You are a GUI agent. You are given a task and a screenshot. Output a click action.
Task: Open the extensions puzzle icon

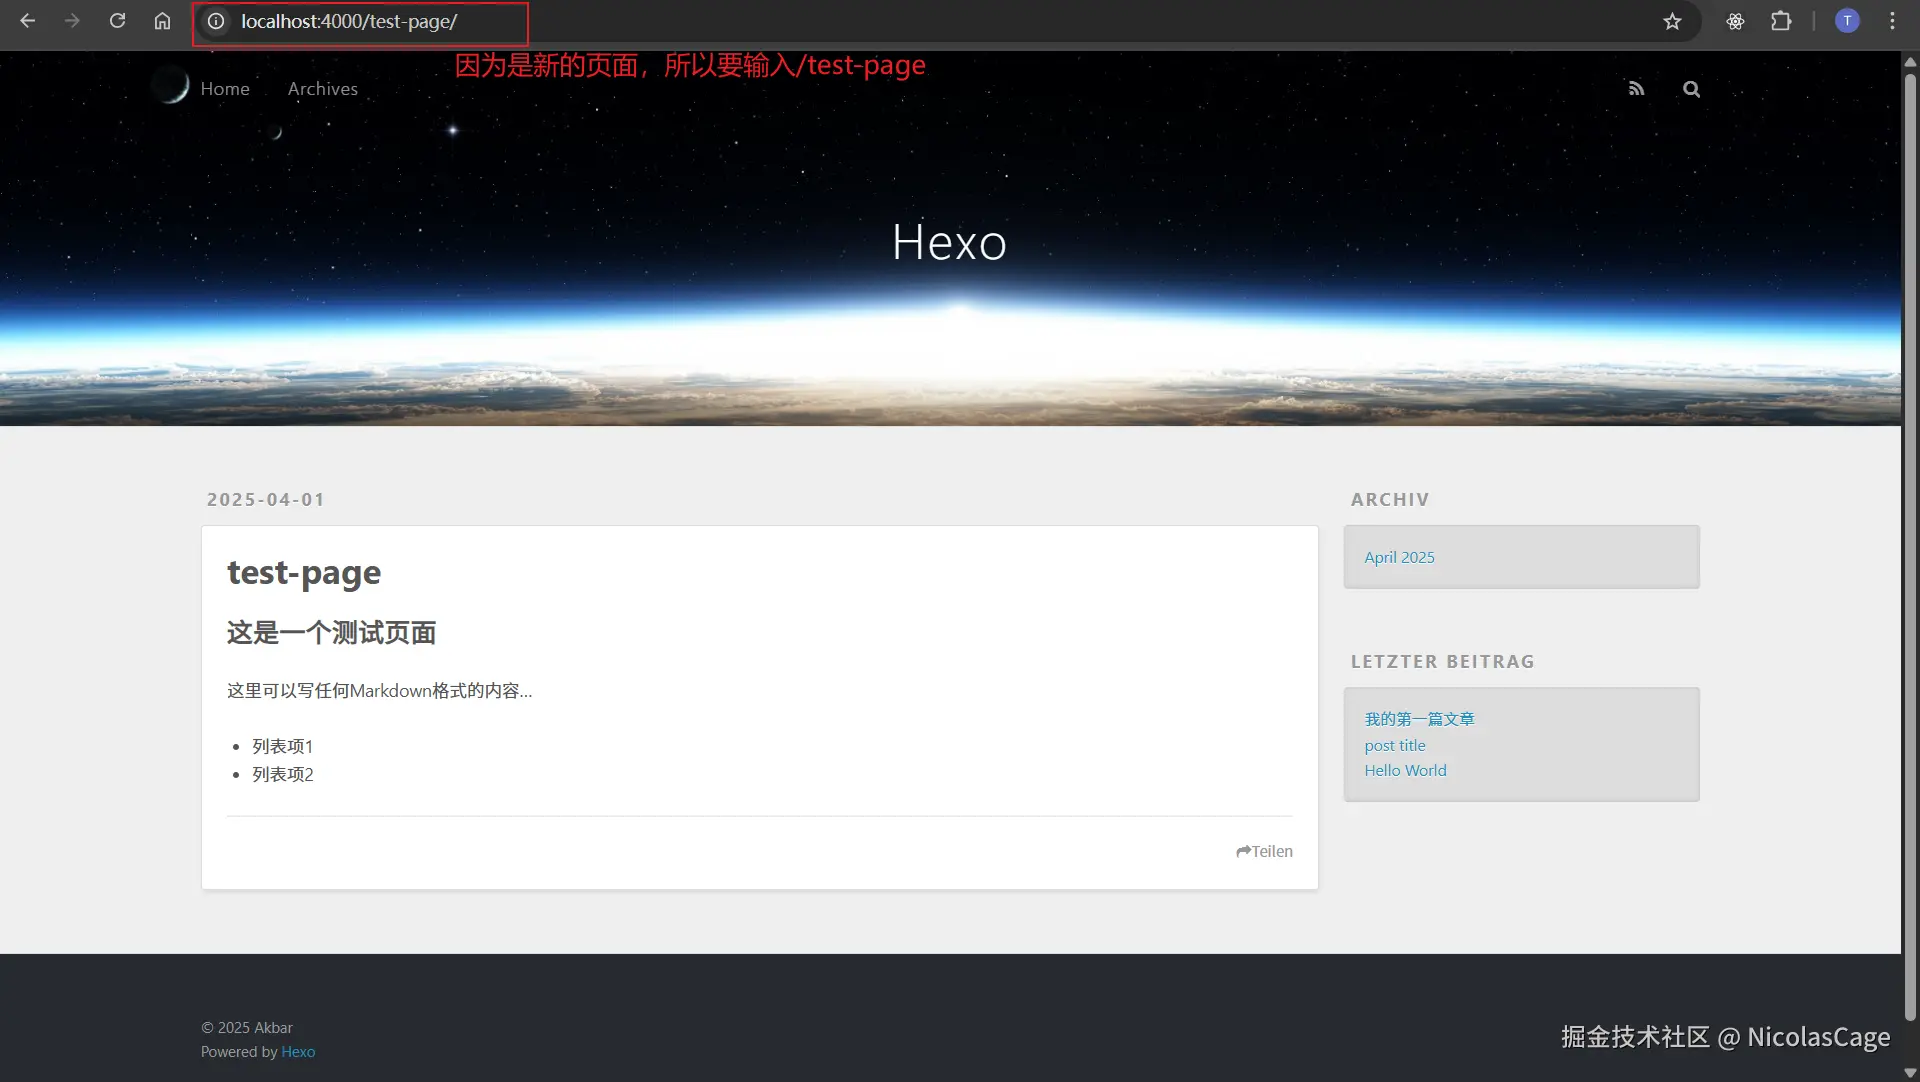point(1781,21)
